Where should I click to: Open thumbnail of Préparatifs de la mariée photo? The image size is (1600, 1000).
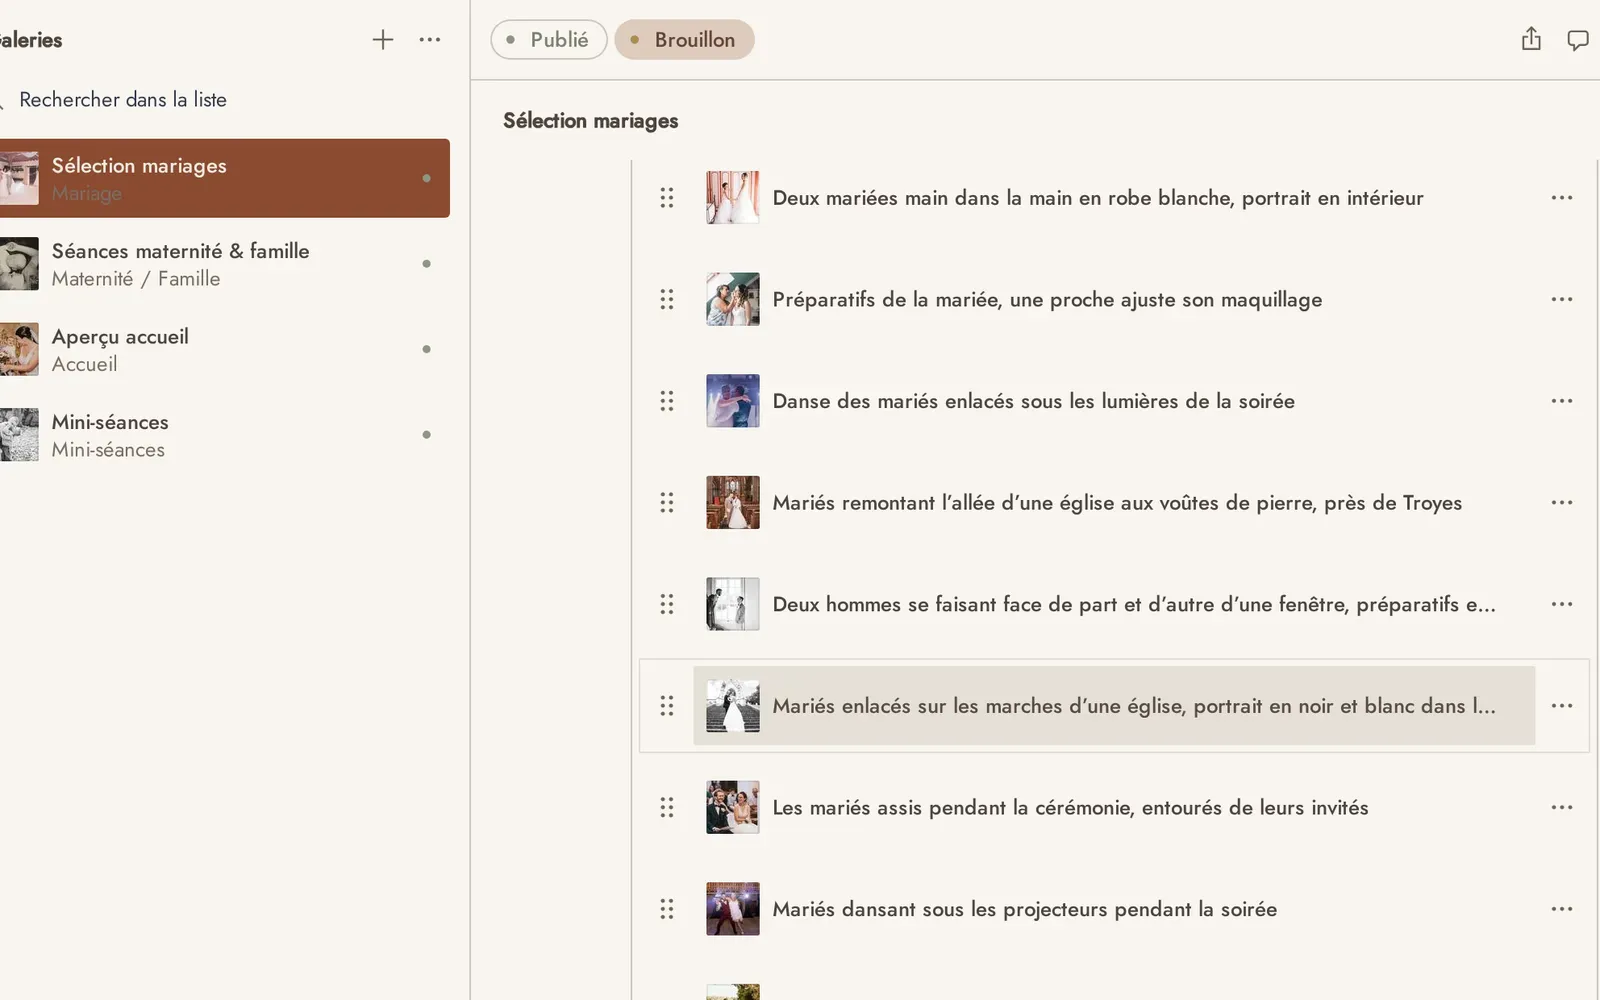click(x=733, y=299)
